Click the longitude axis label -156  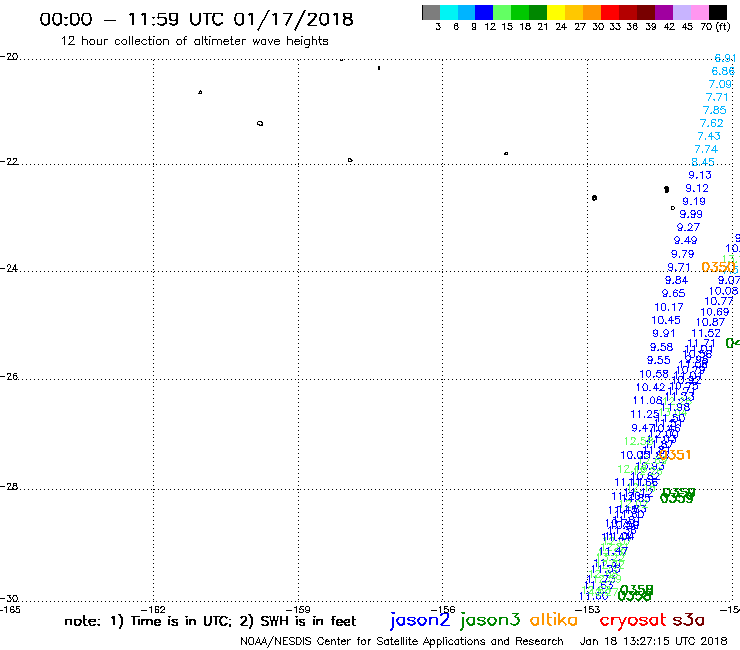click(x=444, y=609)
